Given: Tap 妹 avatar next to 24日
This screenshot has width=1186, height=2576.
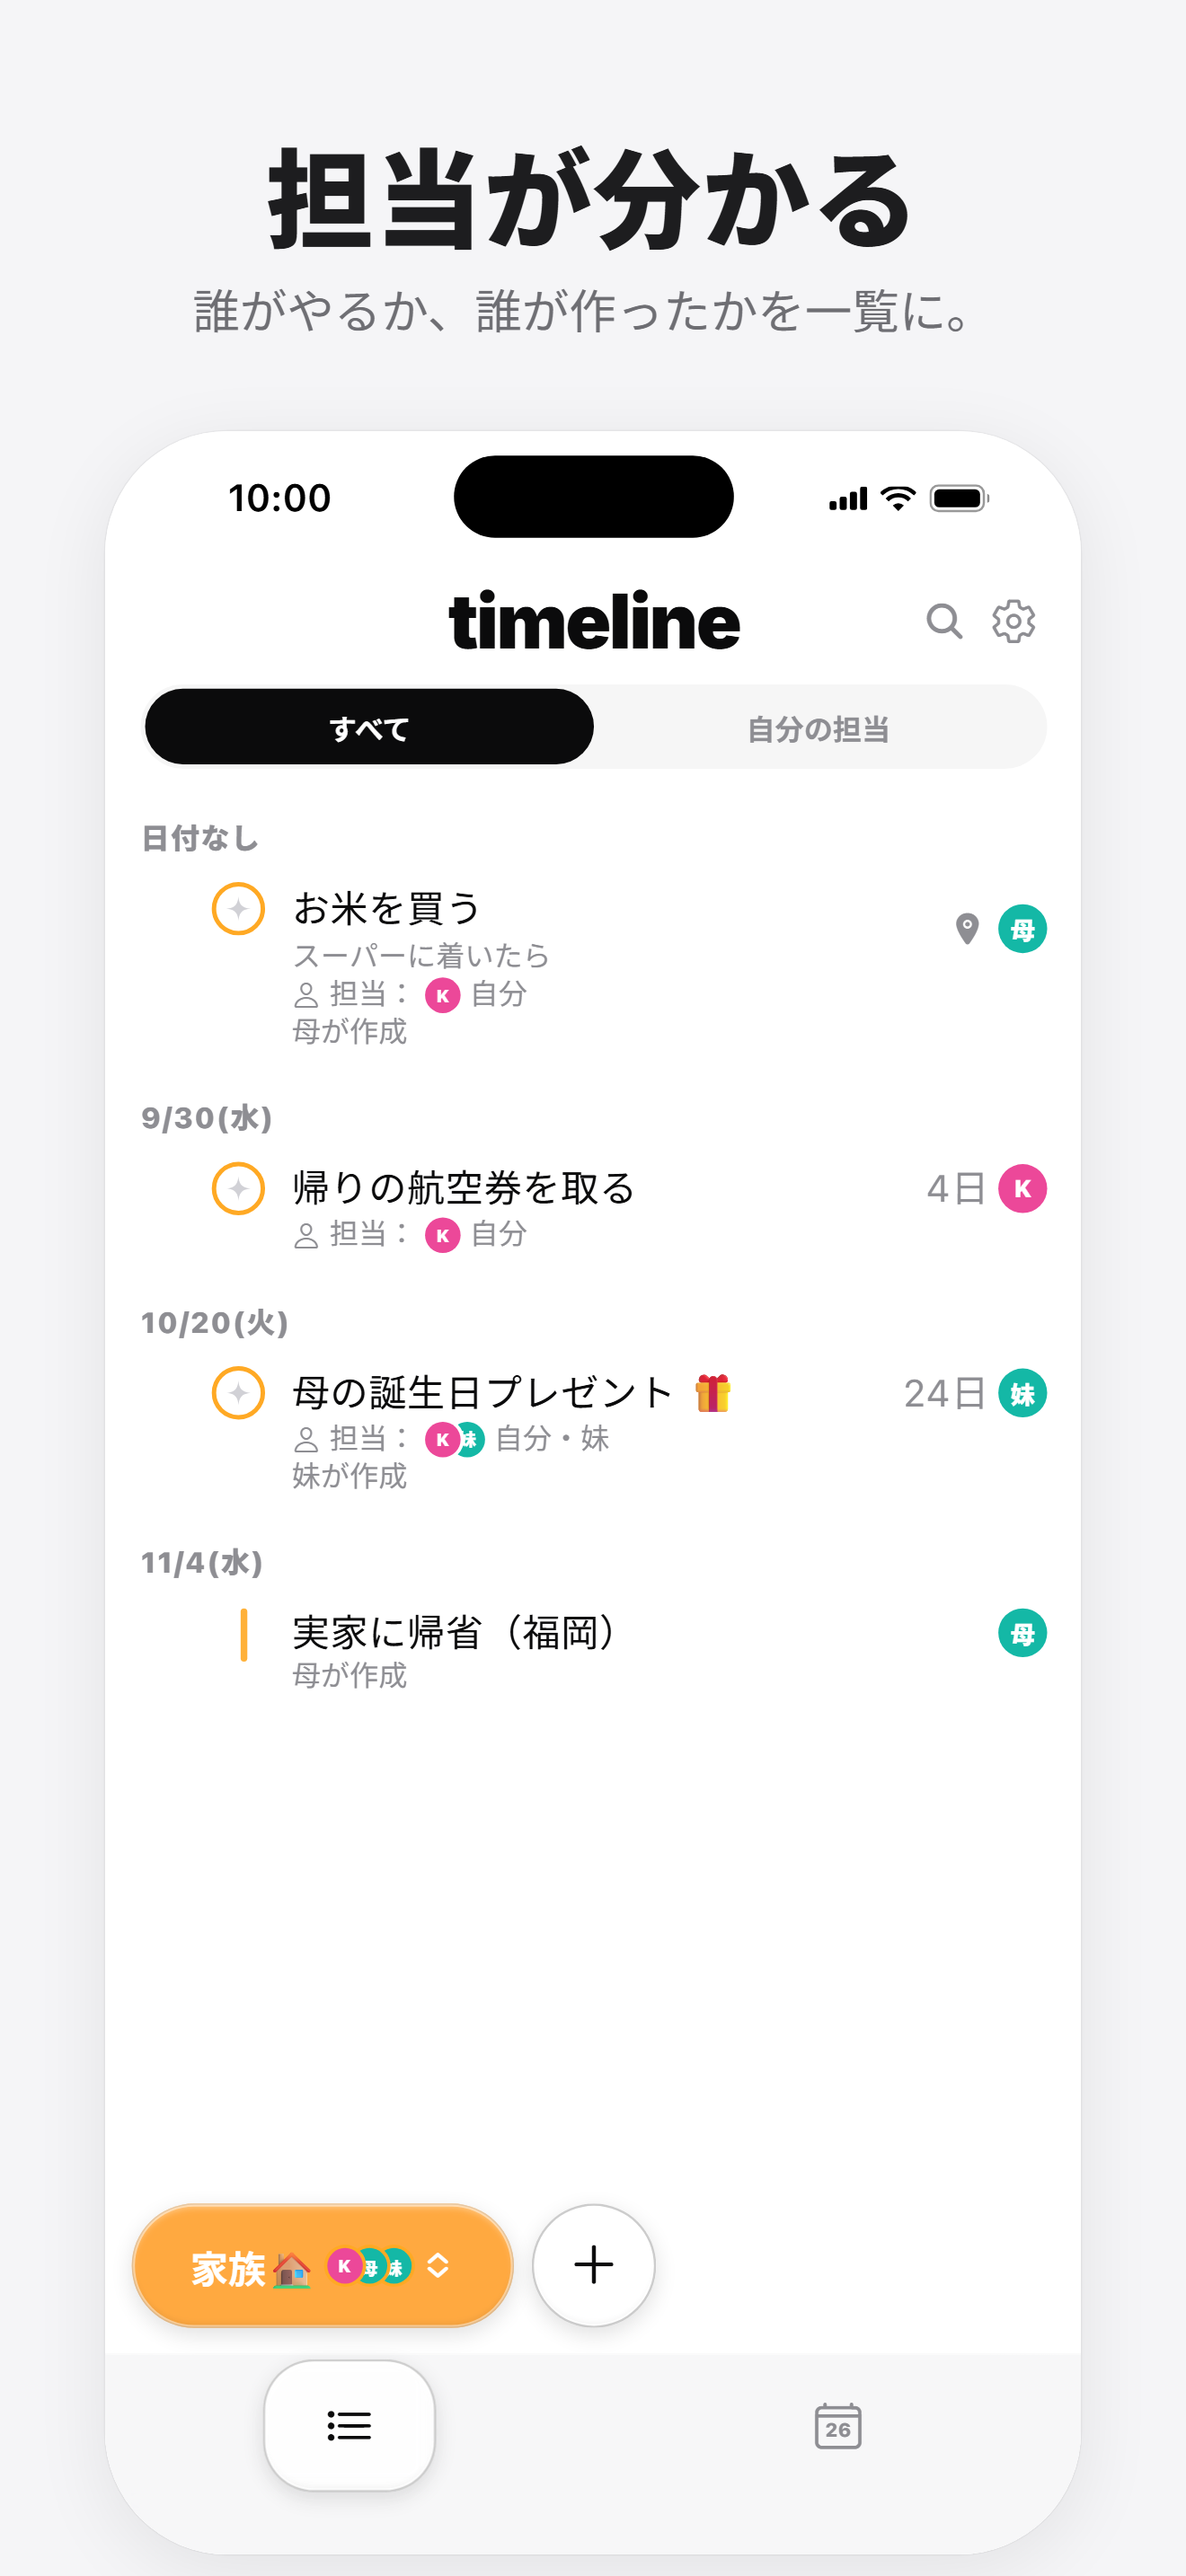Looking at the screenshot, I should coord(1022,1393).
